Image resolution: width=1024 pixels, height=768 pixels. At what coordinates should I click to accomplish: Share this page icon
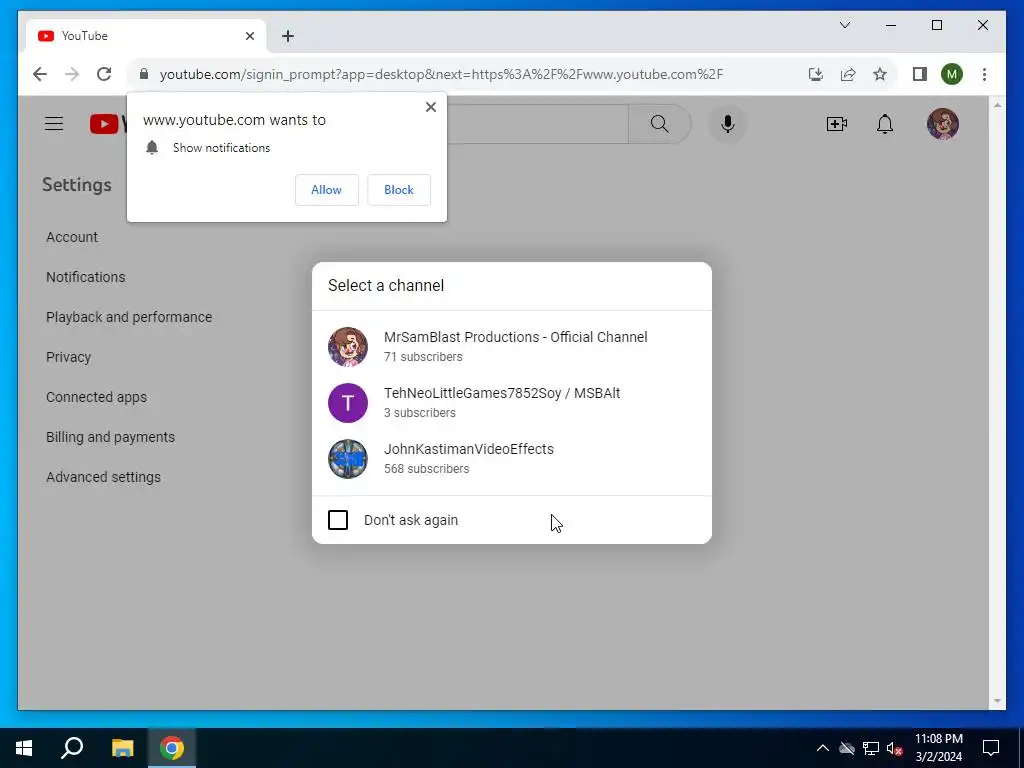[848, 74]
